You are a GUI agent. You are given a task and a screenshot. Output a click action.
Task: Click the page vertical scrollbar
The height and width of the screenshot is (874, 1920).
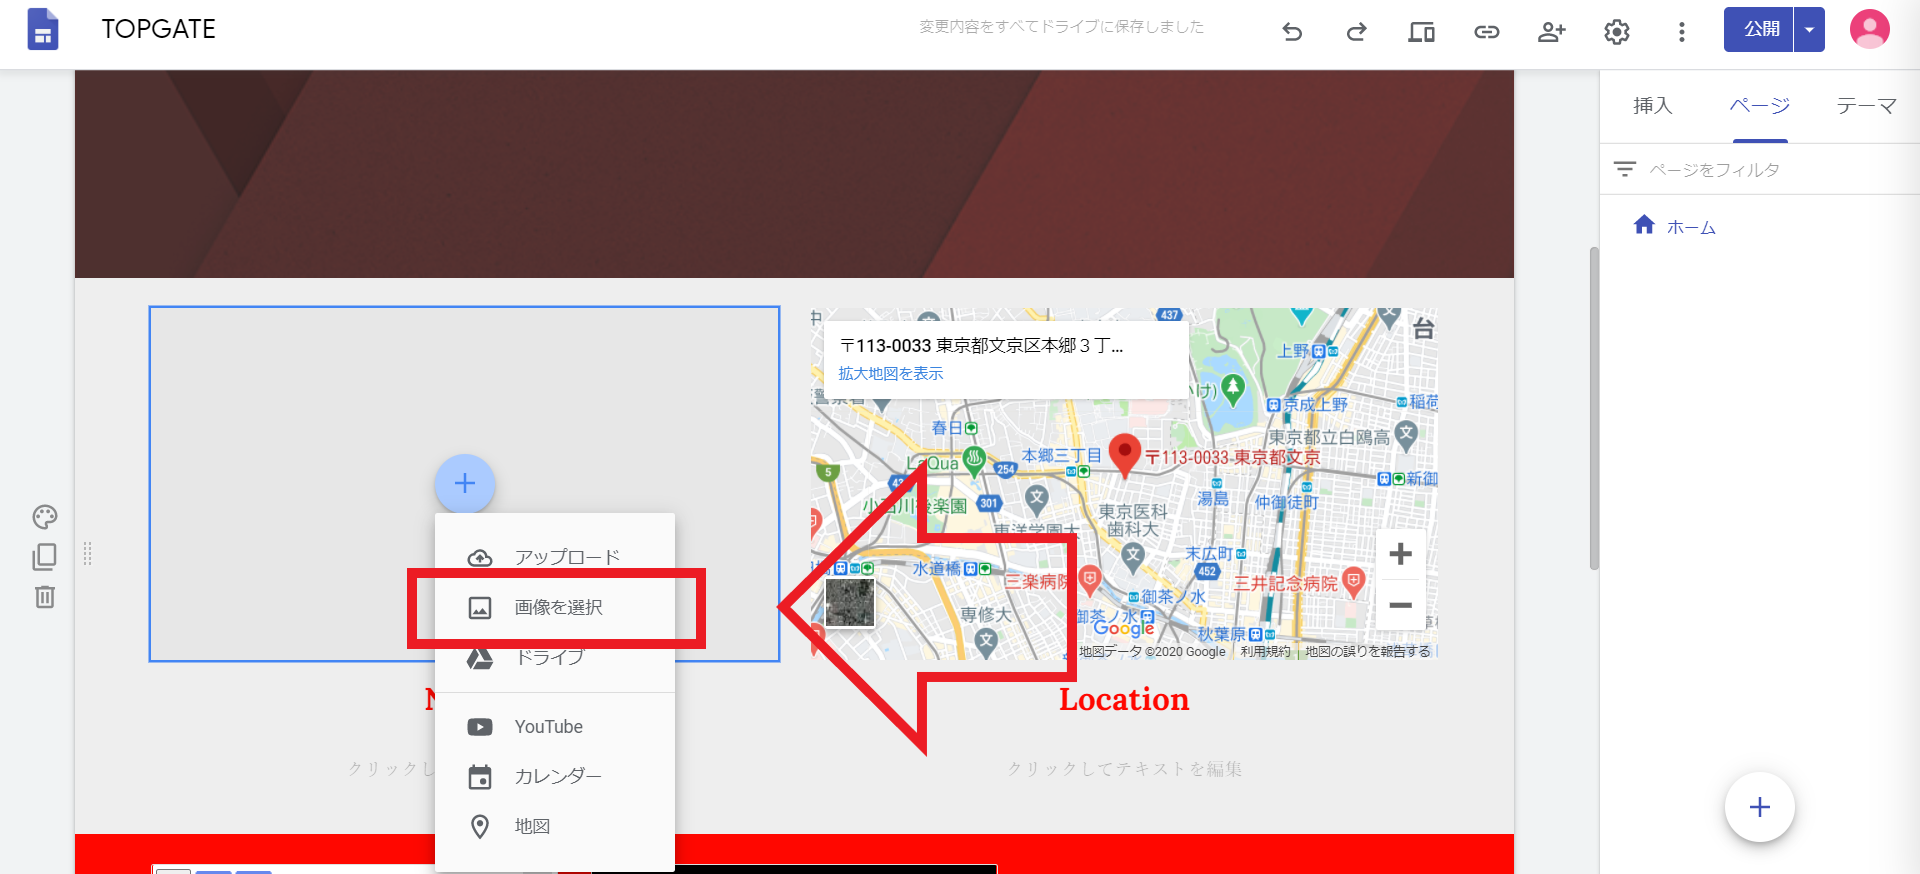[1593, 408]
